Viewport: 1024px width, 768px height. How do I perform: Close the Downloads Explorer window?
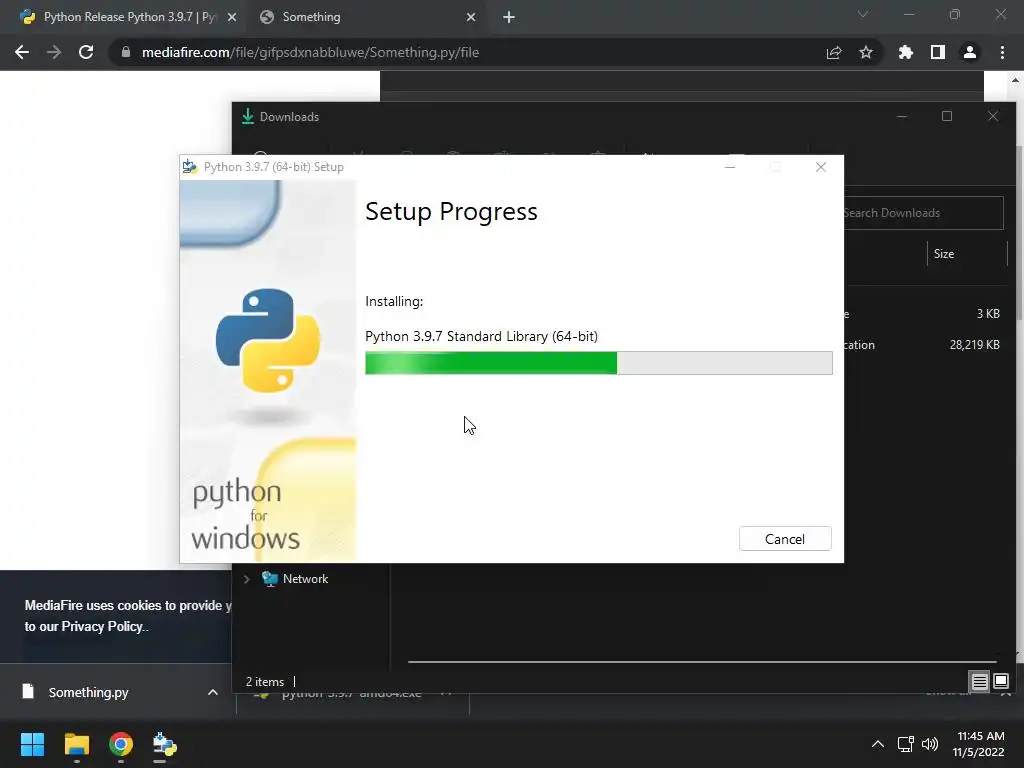pyautogui.click(x=993, y=116)
